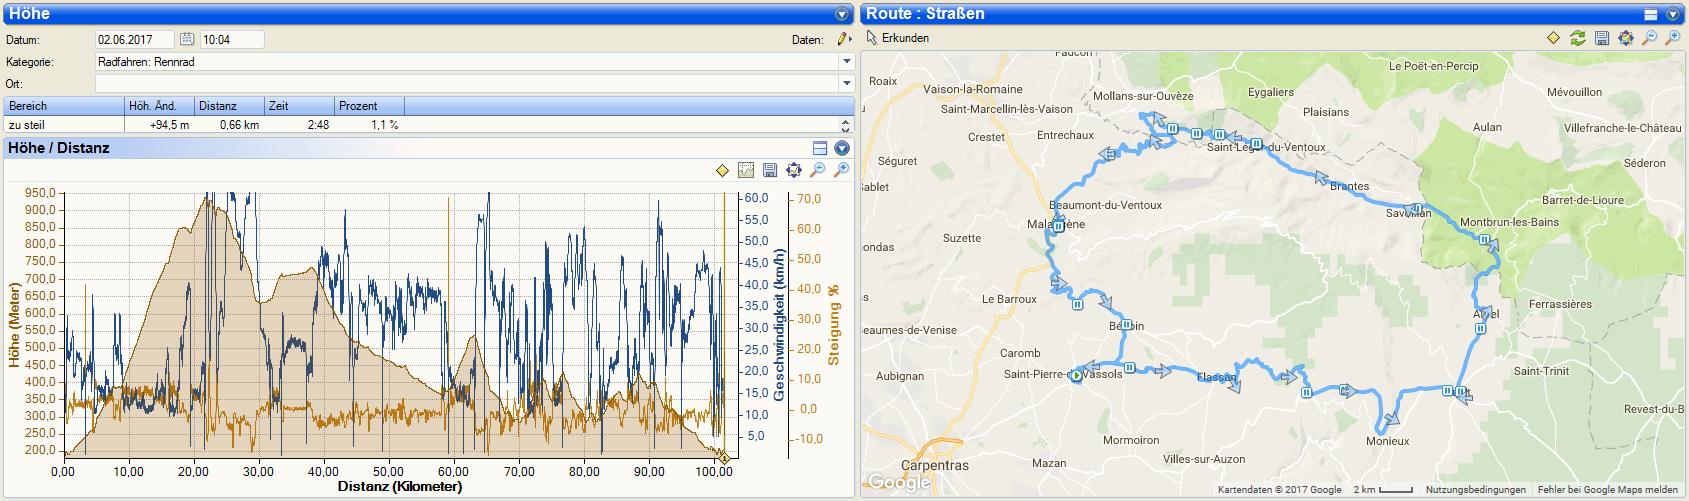1689x501 pixels.
Task: Open the Kategorie dropdown
Action: tap(847, 62)
